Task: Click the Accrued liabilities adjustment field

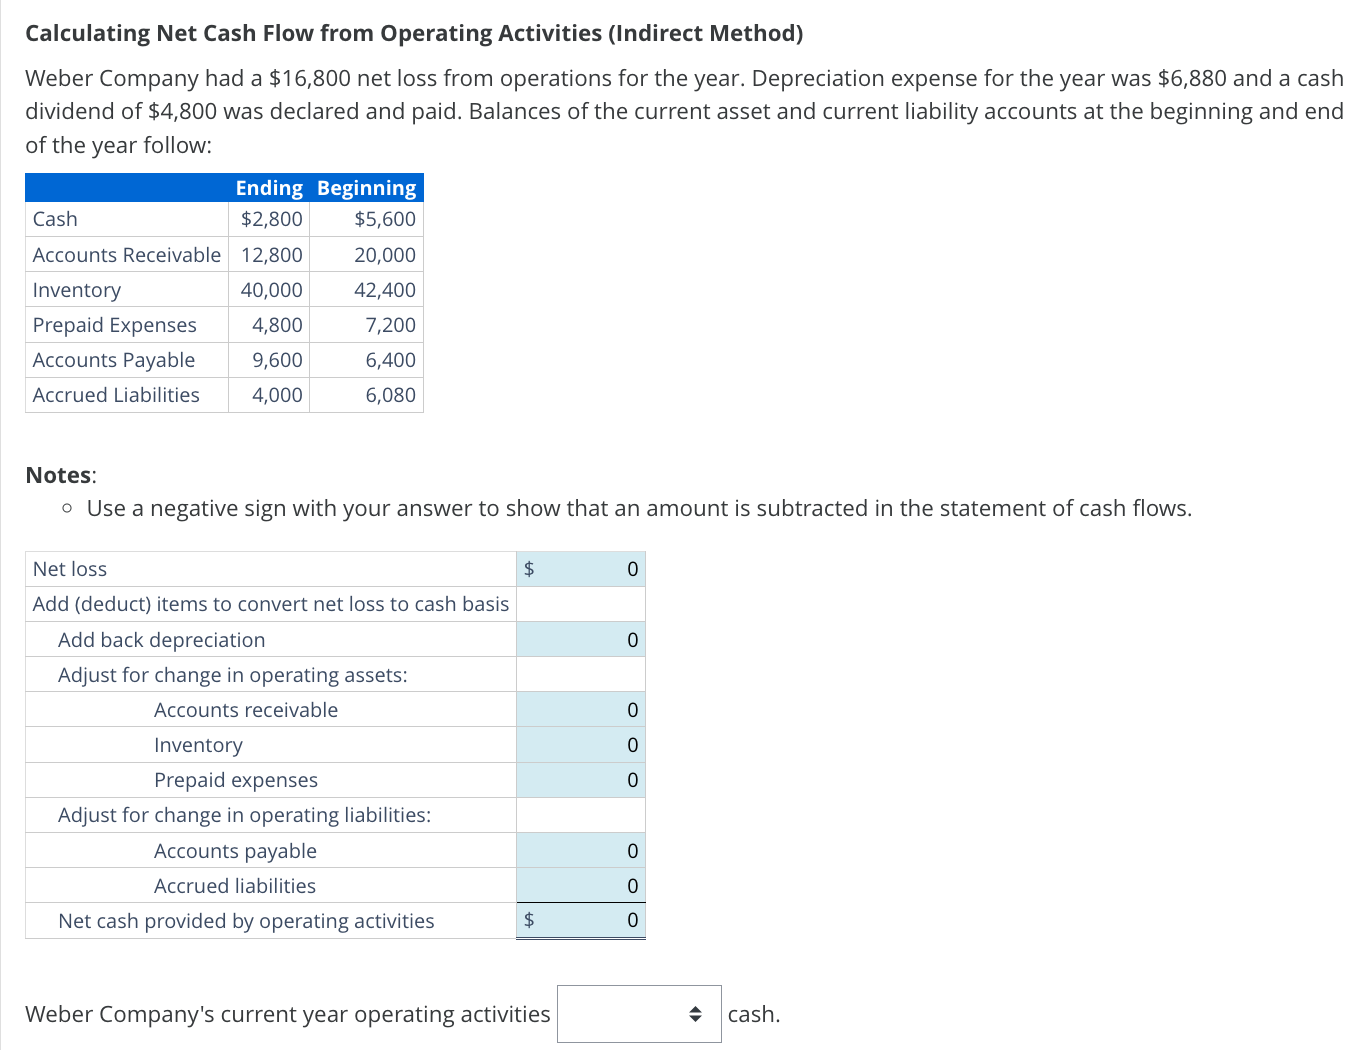Action: [x=590, y=885]
